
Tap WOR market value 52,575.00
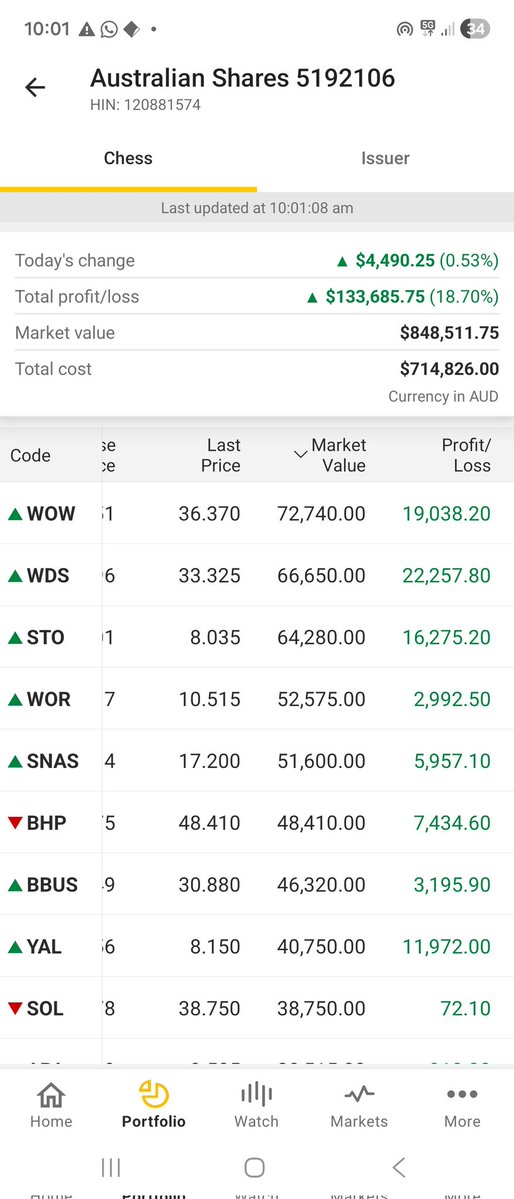(x=321, y=699)
